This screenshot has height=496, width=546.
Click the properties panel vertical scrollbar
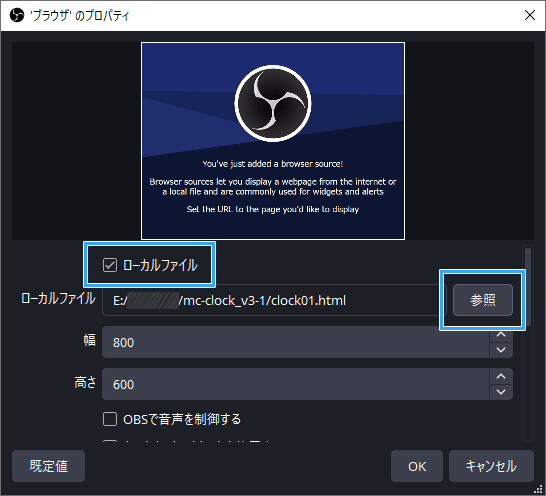point(528,287)
